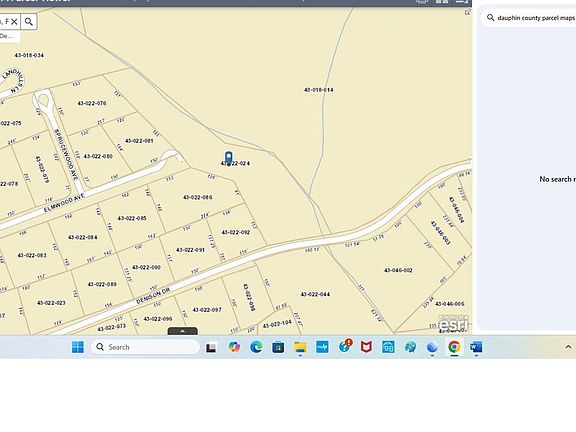Click the Esri logo attribution
The width and height of the screenshot is (576, 432).
tap(453, 324)
